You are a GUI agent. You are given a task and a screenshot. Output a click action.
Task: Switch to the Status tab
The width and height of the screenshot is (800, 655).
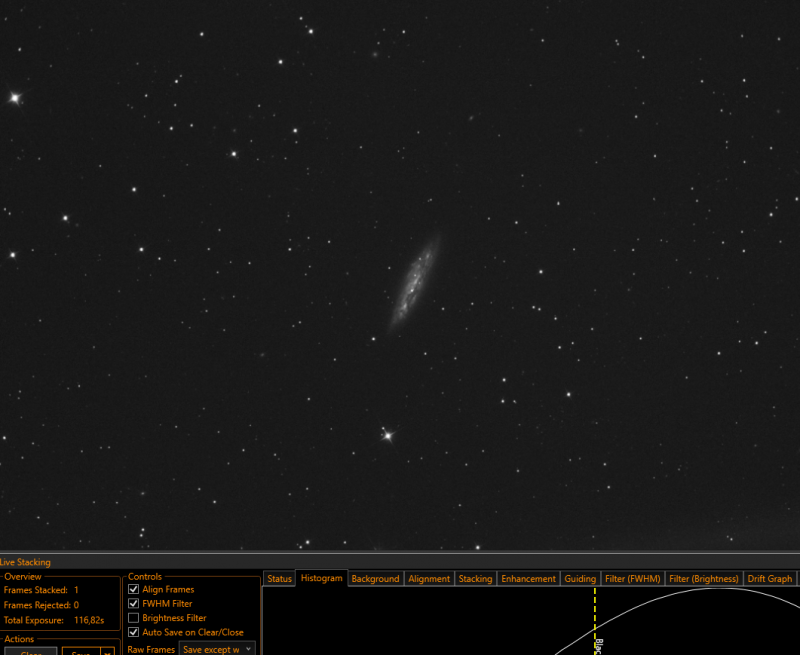click(x=279, y=578)
